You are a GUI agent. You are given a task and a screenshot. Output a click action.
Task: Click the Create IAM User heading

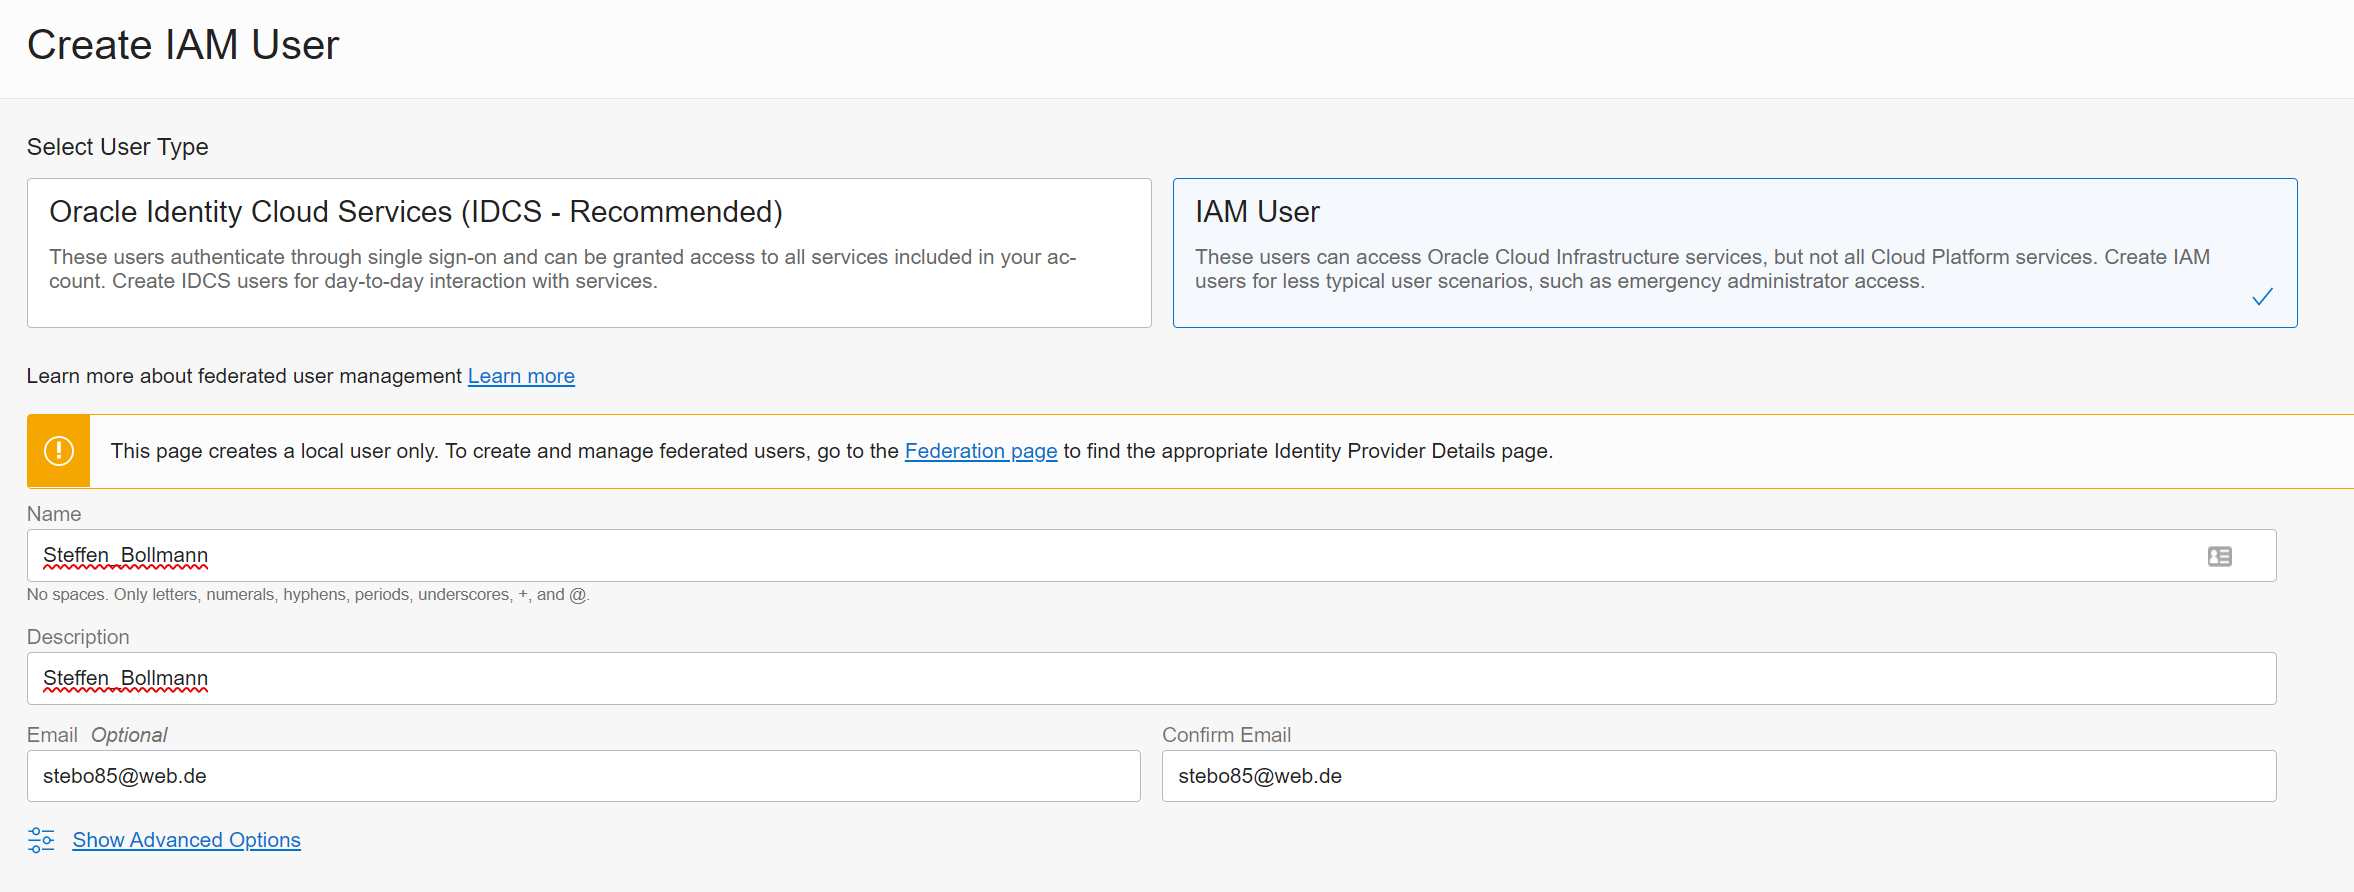pyautogui.click(x=183, y=45)
